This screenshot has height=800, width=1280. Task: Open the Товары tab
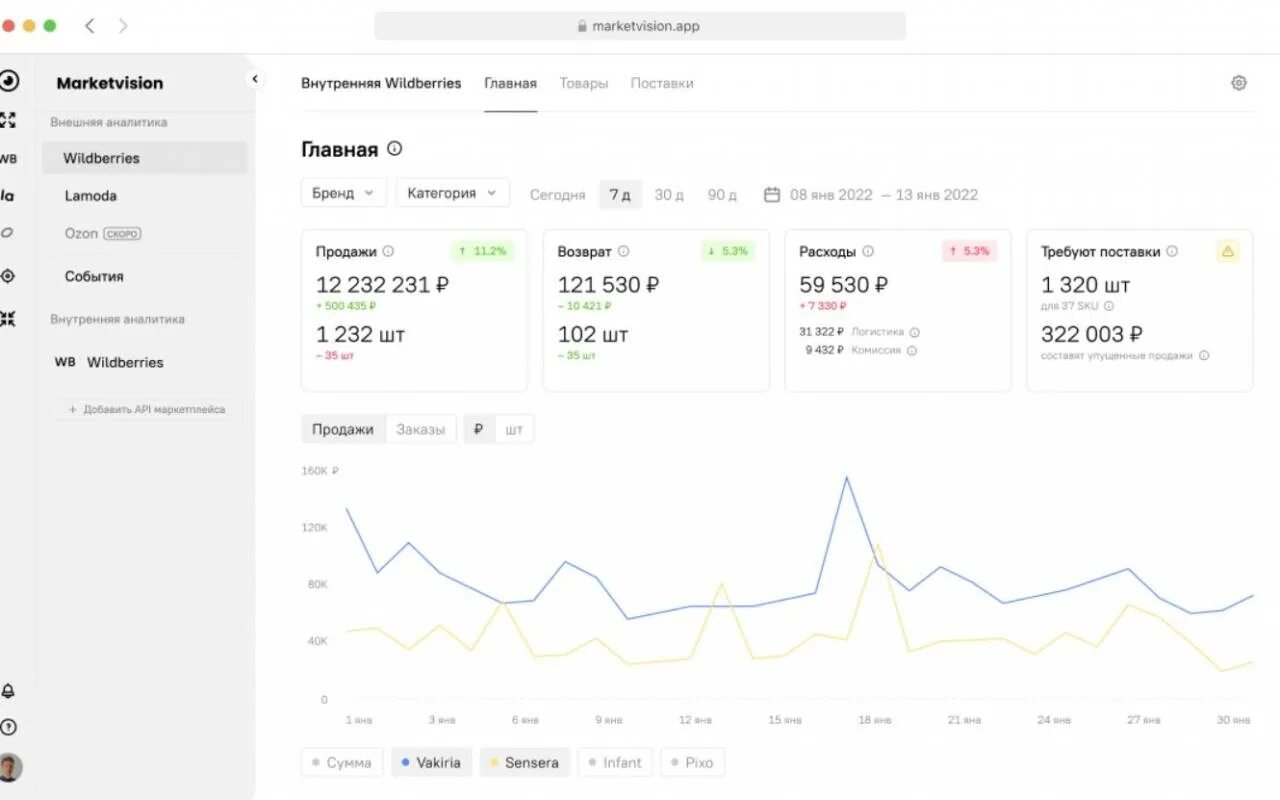coord(584,83)
